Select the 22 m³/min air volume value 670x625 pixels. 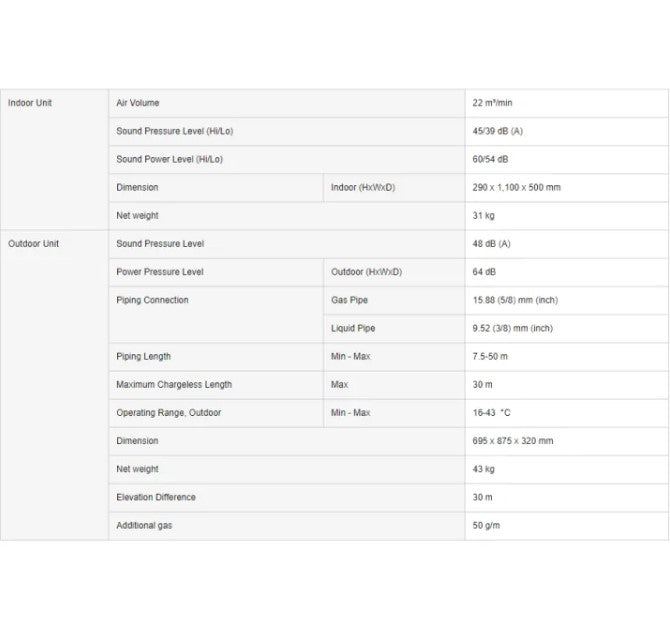[492, 103]
